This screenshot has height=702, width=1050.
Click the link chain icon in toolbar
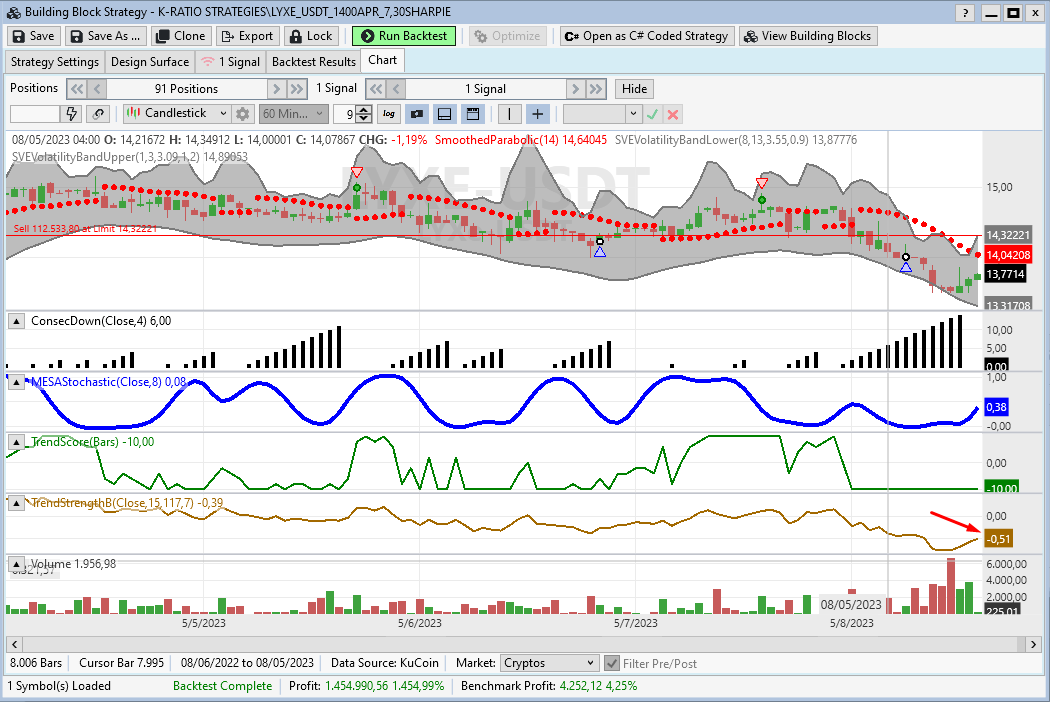98,114
